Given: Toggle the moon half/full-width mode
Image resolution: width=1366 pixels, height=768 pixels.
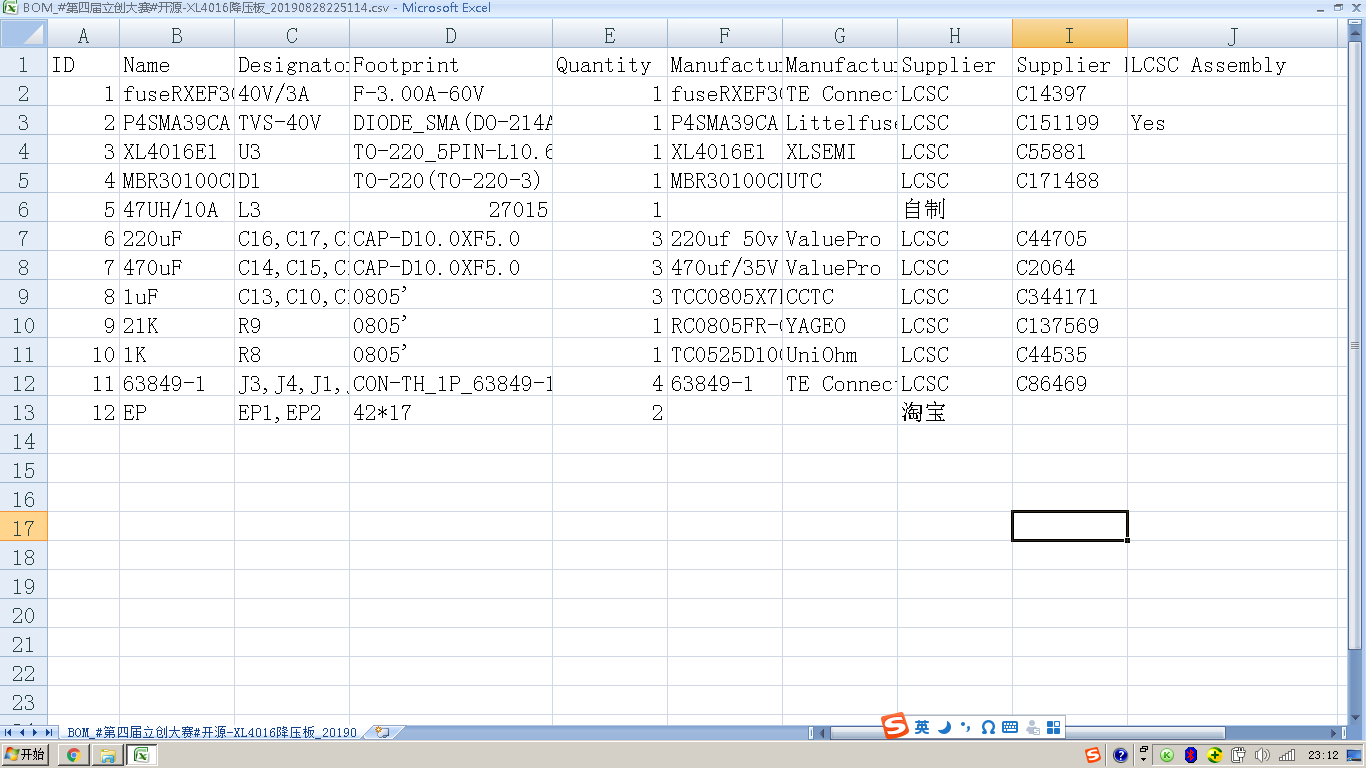Looking at the screenshot, I should [944, 727].
